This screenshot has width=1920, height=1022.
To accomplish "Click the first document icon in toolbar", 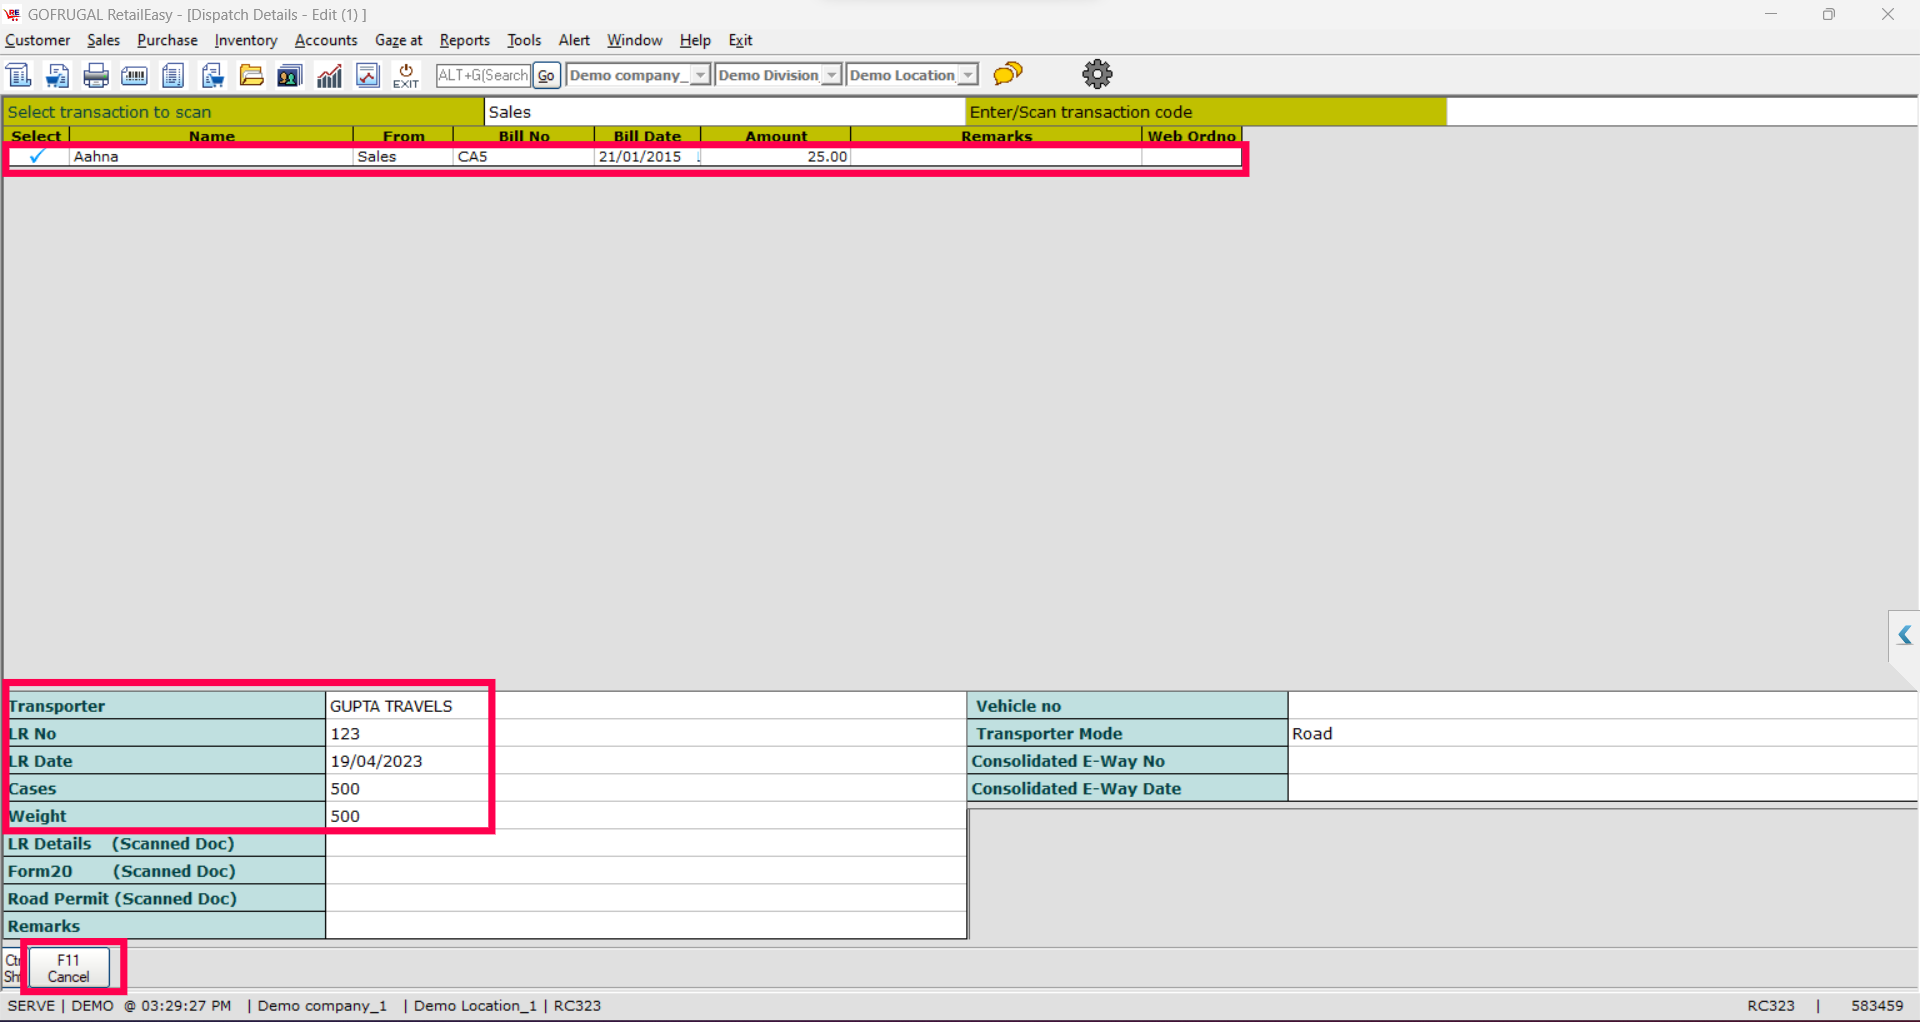I will 19,75.
